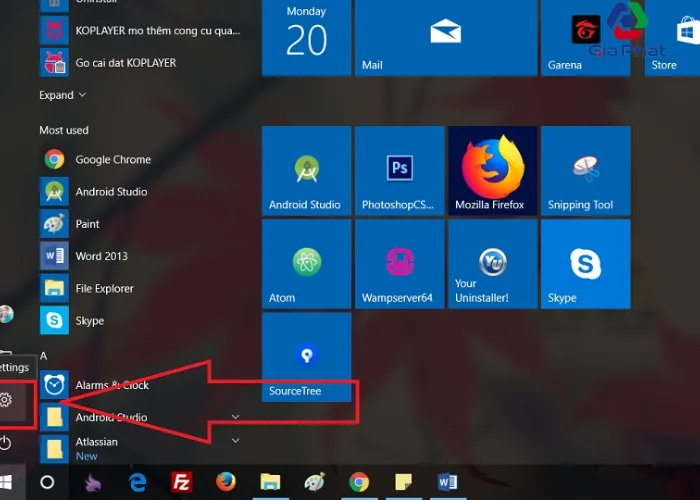Expand the Android Studio folder chevron
Screen dimensions: 700x500
(x=236, y=416)
